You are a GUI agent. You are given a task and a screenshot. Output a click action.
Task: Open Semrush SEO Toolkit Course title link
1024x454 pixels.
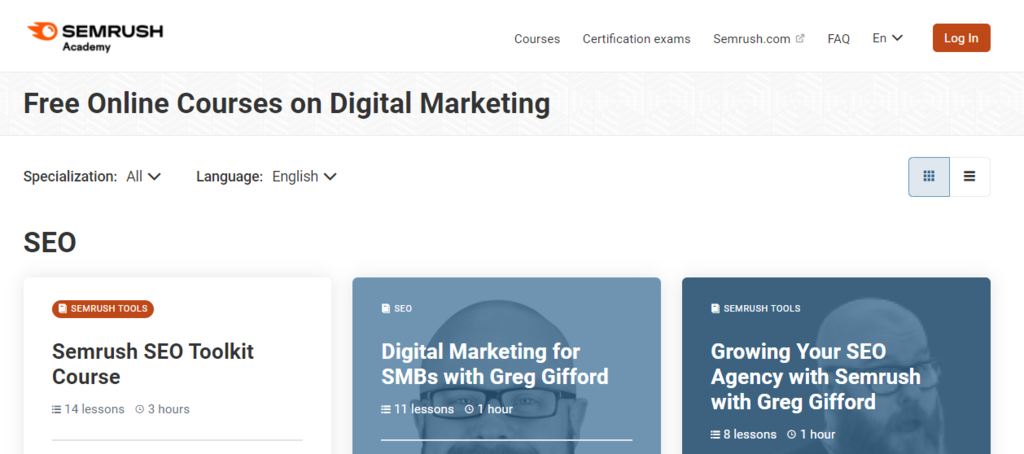[x=153, y=364]
